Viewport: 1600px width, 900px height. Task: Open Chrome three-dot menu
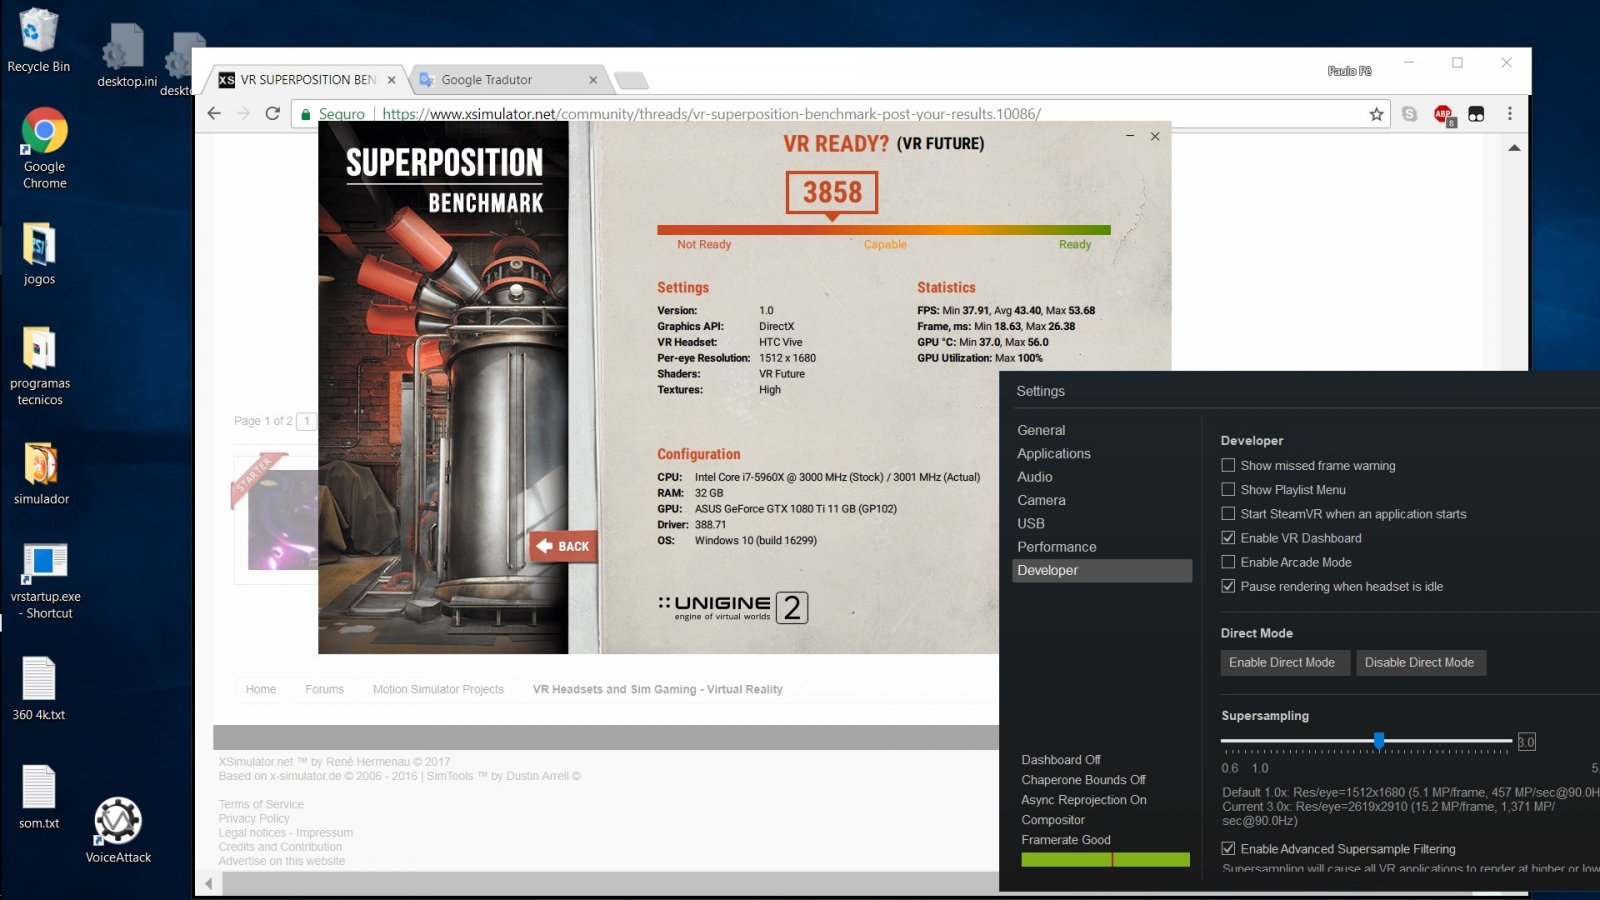1510,114
